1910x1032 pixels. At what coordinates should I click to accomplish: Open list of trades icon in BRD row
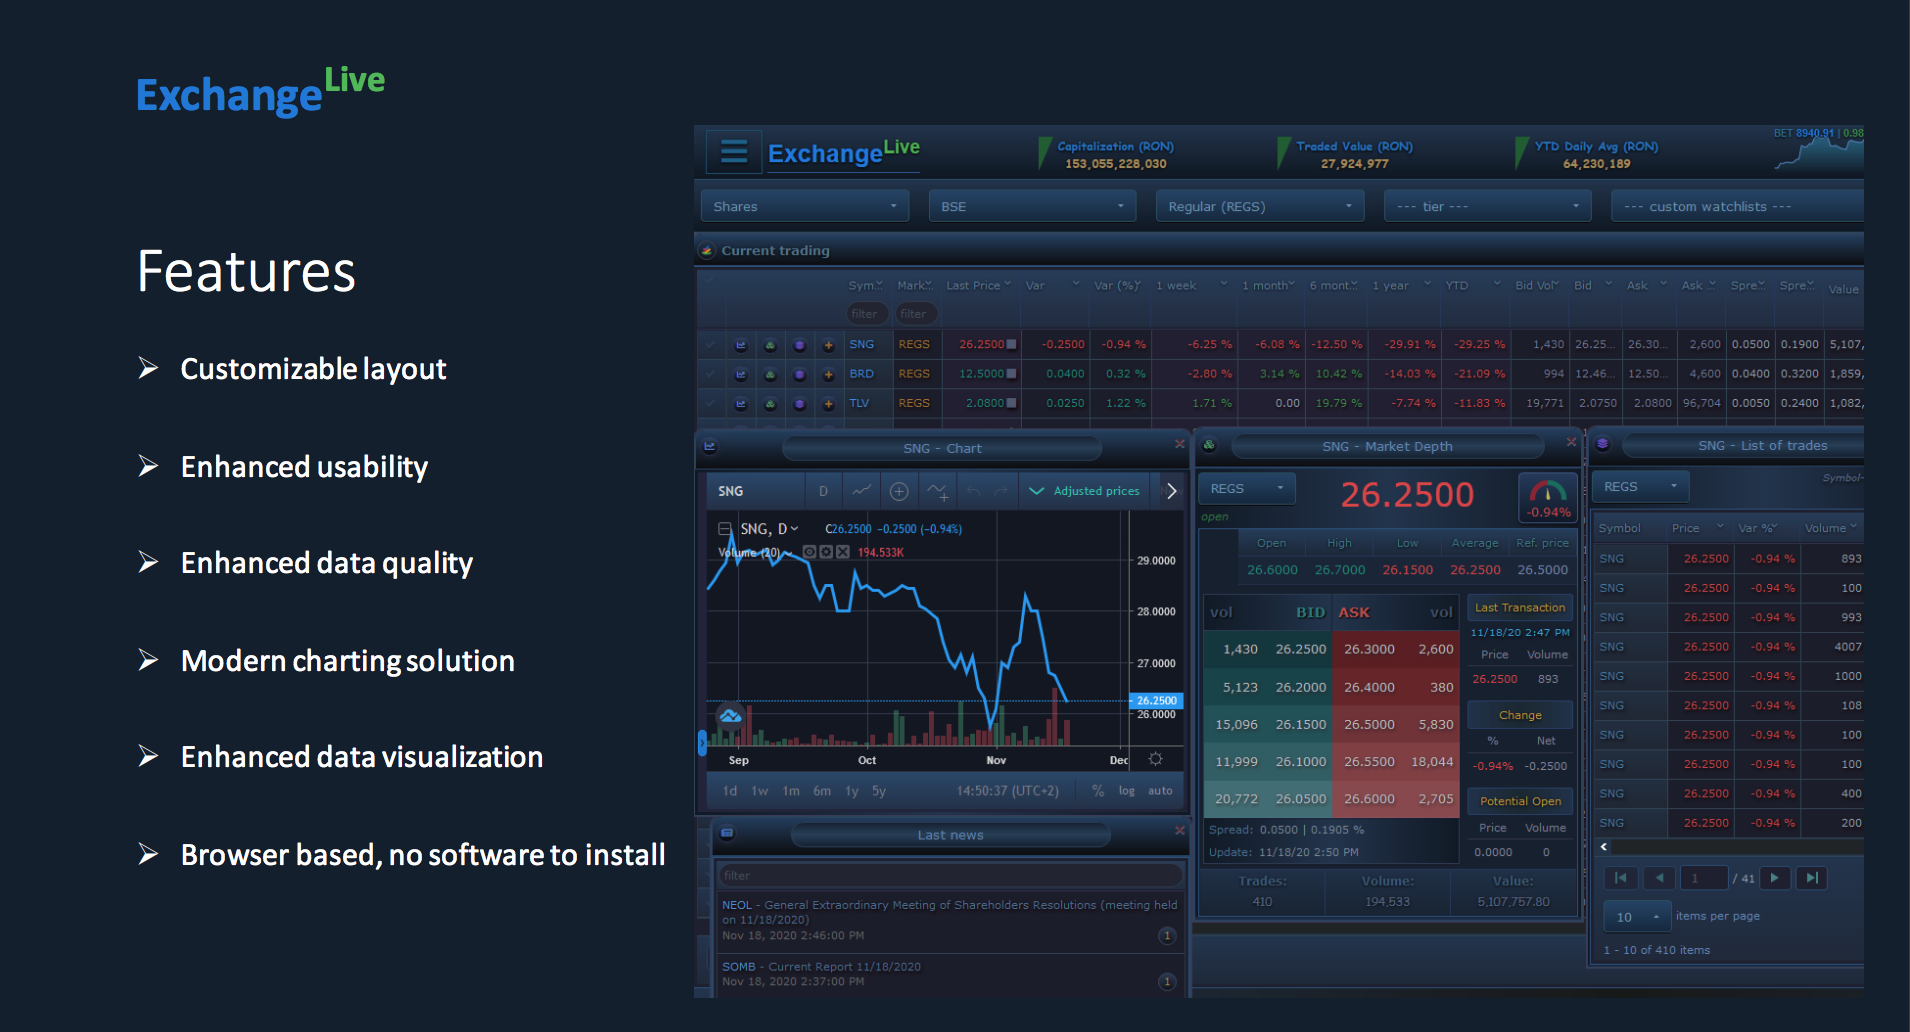[x=799, y=375]
